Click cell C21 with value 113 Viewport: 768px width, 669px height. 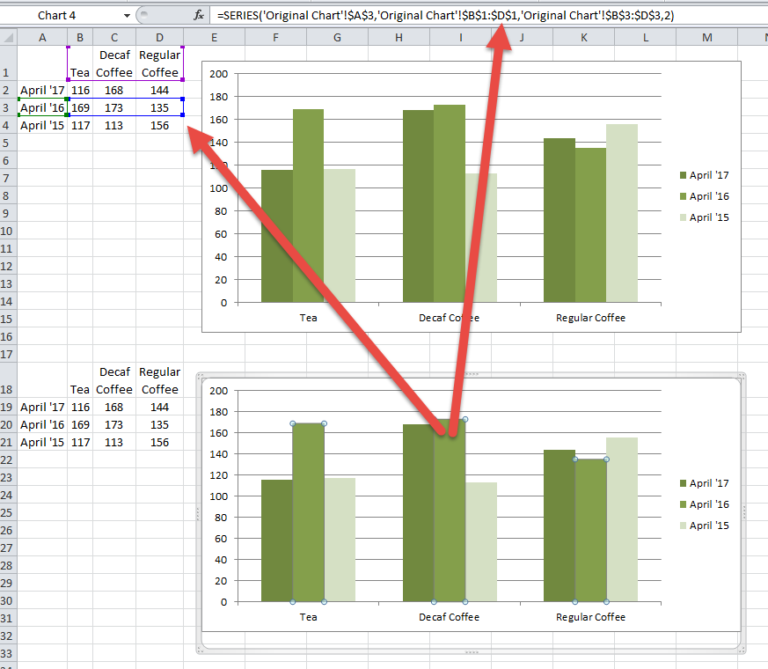(114, 442)
